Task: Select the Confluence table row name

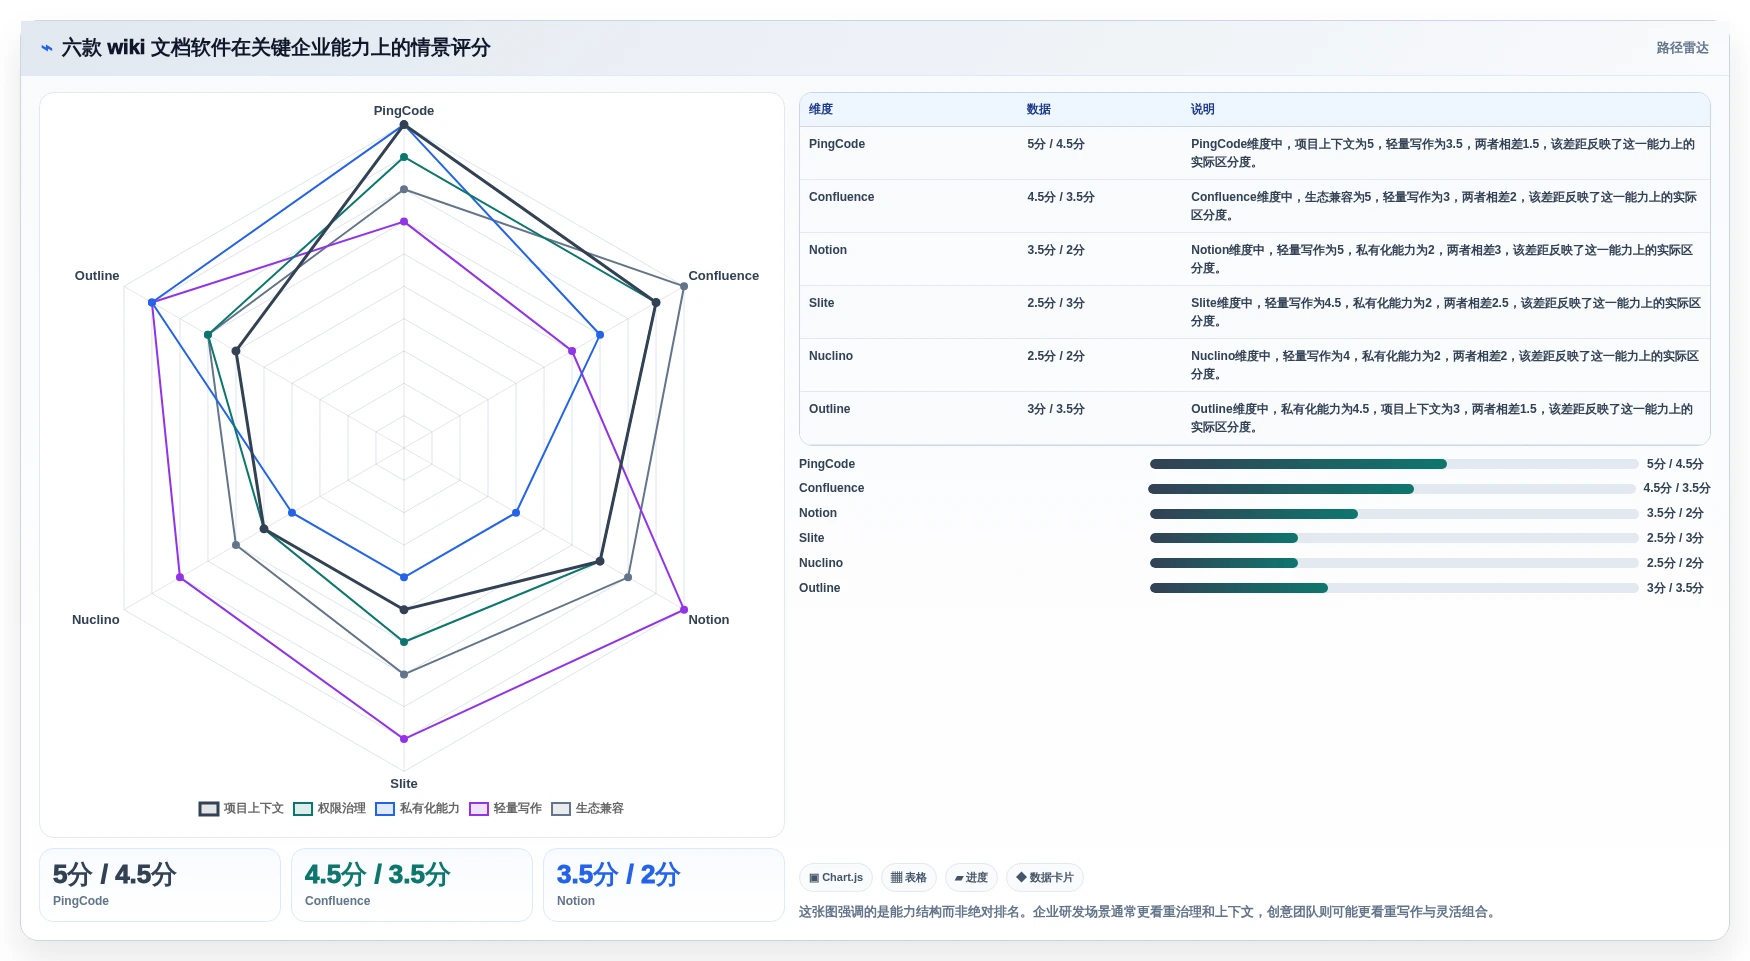Action: pyautogui.click(x=841, y=197)
